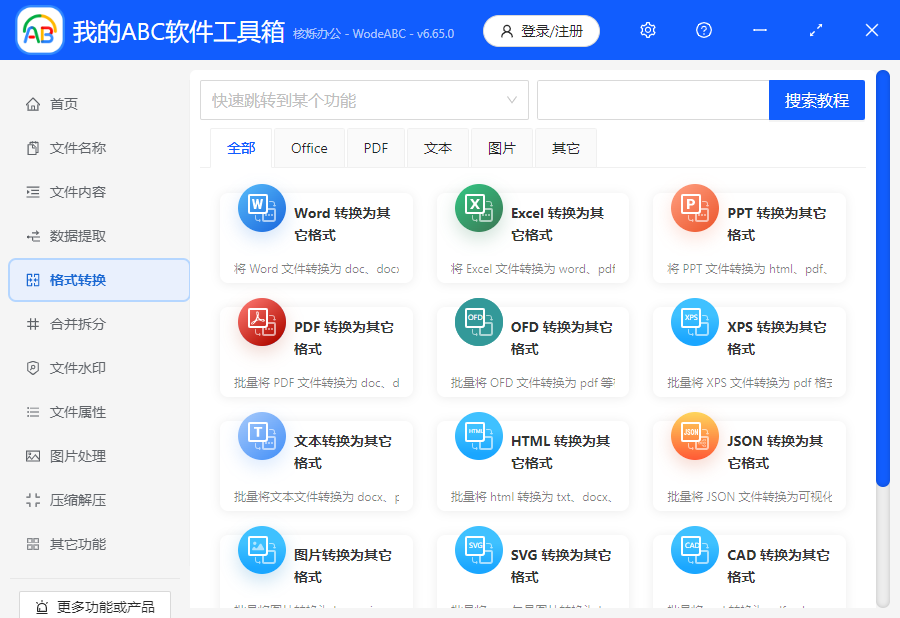
Task: Click the orange PPT conversion icon
Action: click(695, 208)
